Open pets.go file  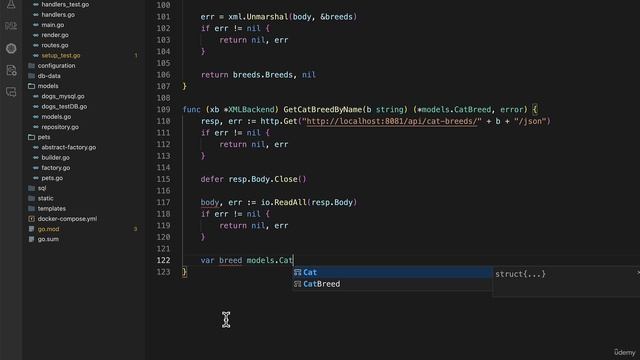(x=52, y=178)
